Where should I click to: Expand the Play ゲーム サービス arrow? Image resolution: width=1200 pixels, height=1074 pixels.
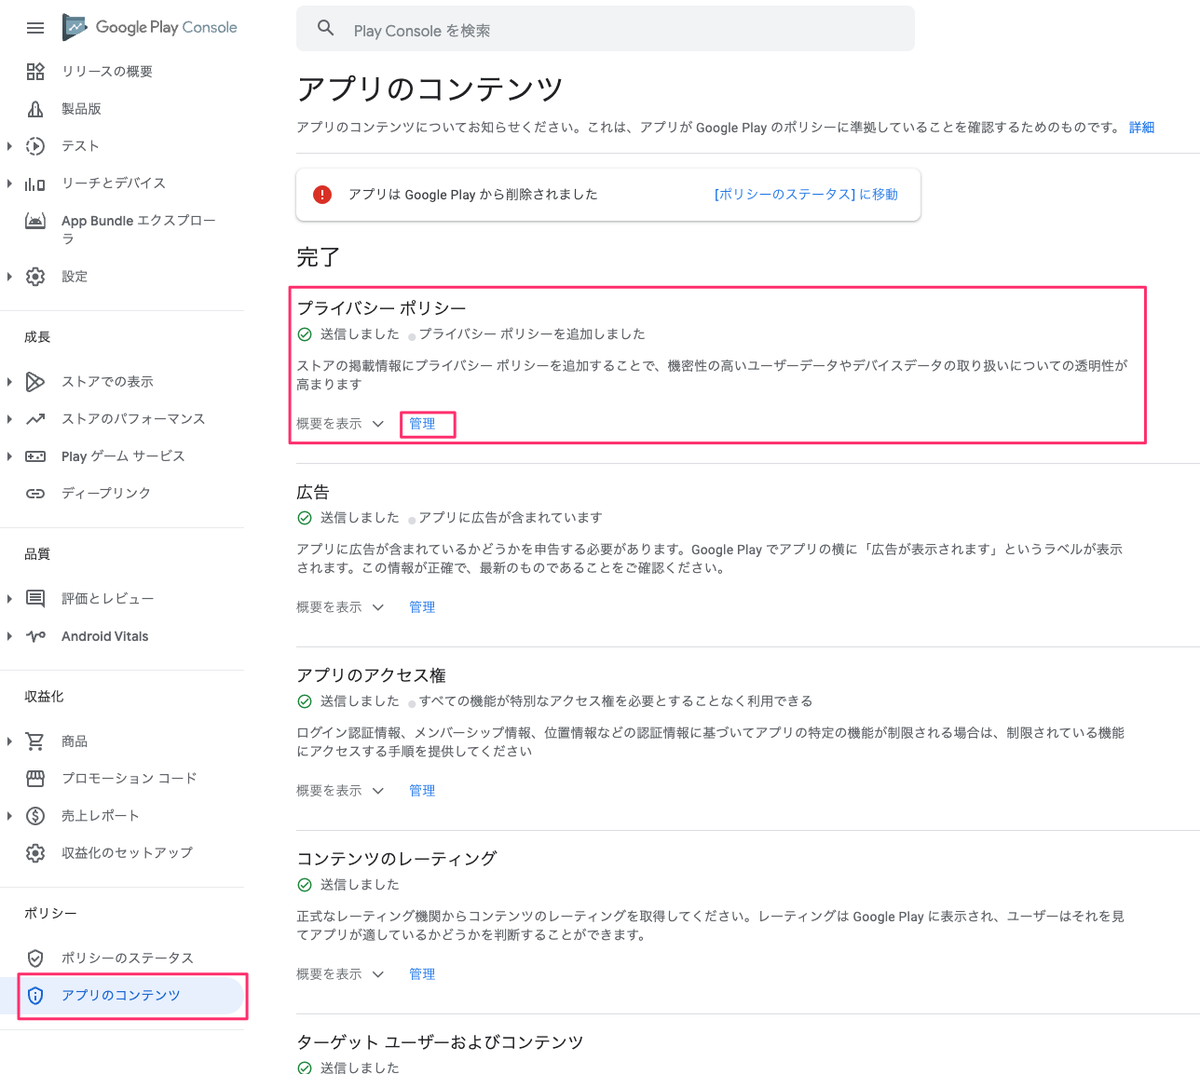click(x=9, y=456)
